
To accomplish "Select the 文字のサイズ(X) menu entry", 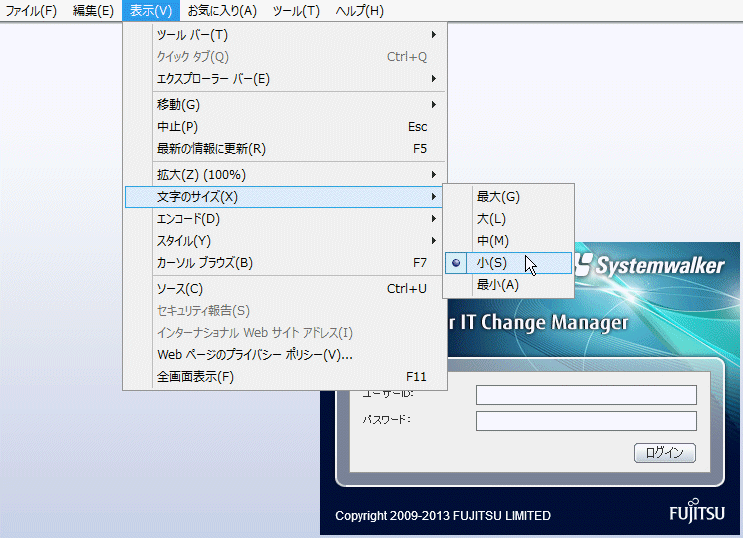I will [283, 197].
